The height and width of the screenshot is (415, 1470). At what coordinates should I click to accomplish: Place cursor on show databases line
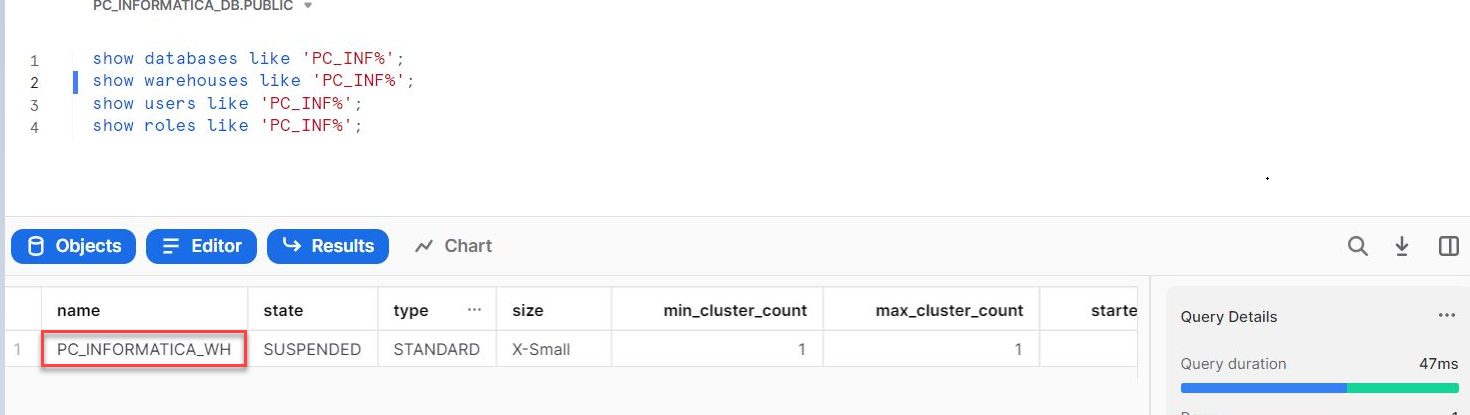(244, 59)
